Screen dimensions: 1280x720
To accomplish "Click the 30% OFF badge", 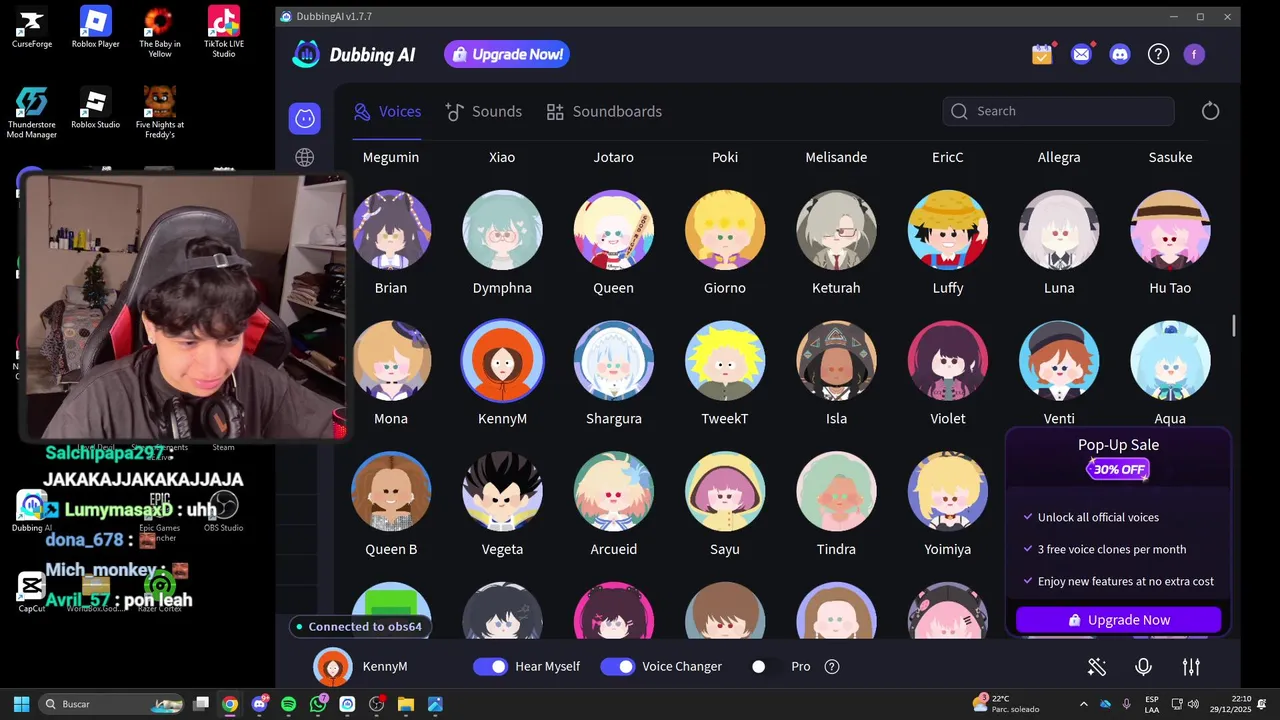I will click(x=1118, y=470).
